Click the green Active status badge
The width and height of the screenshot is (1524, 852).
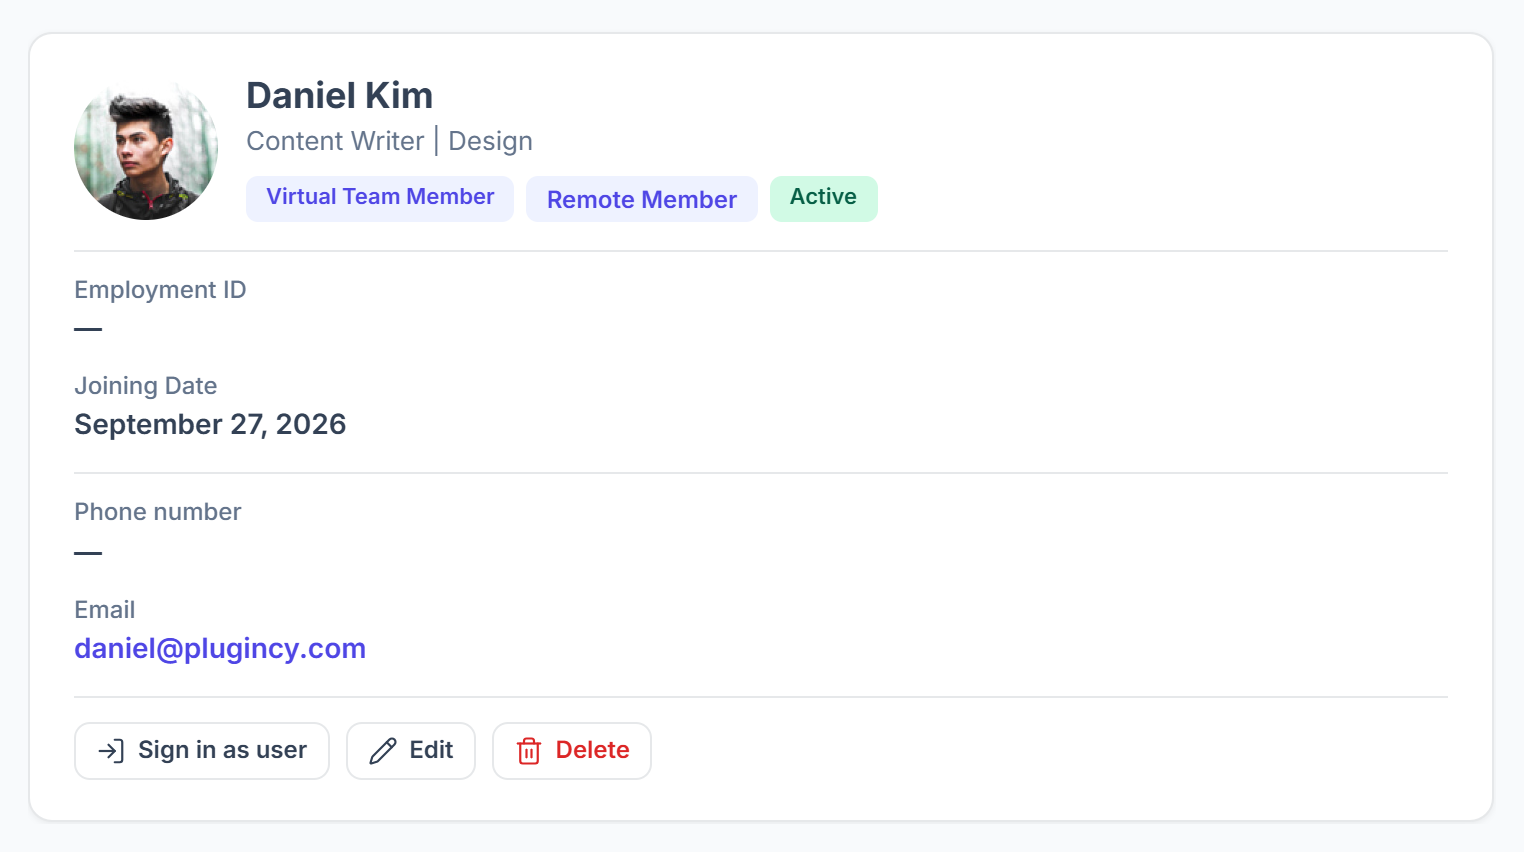point(824,198)
